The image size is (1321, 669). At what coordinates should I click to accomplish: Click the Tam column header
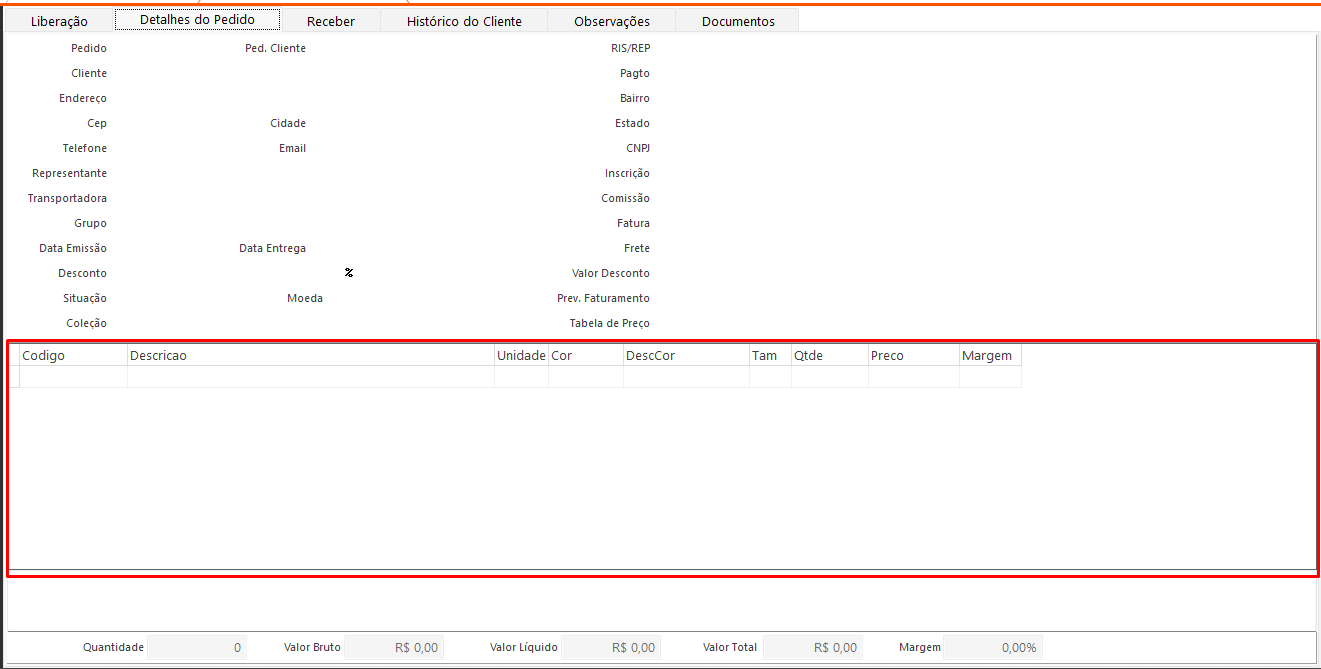769,355
